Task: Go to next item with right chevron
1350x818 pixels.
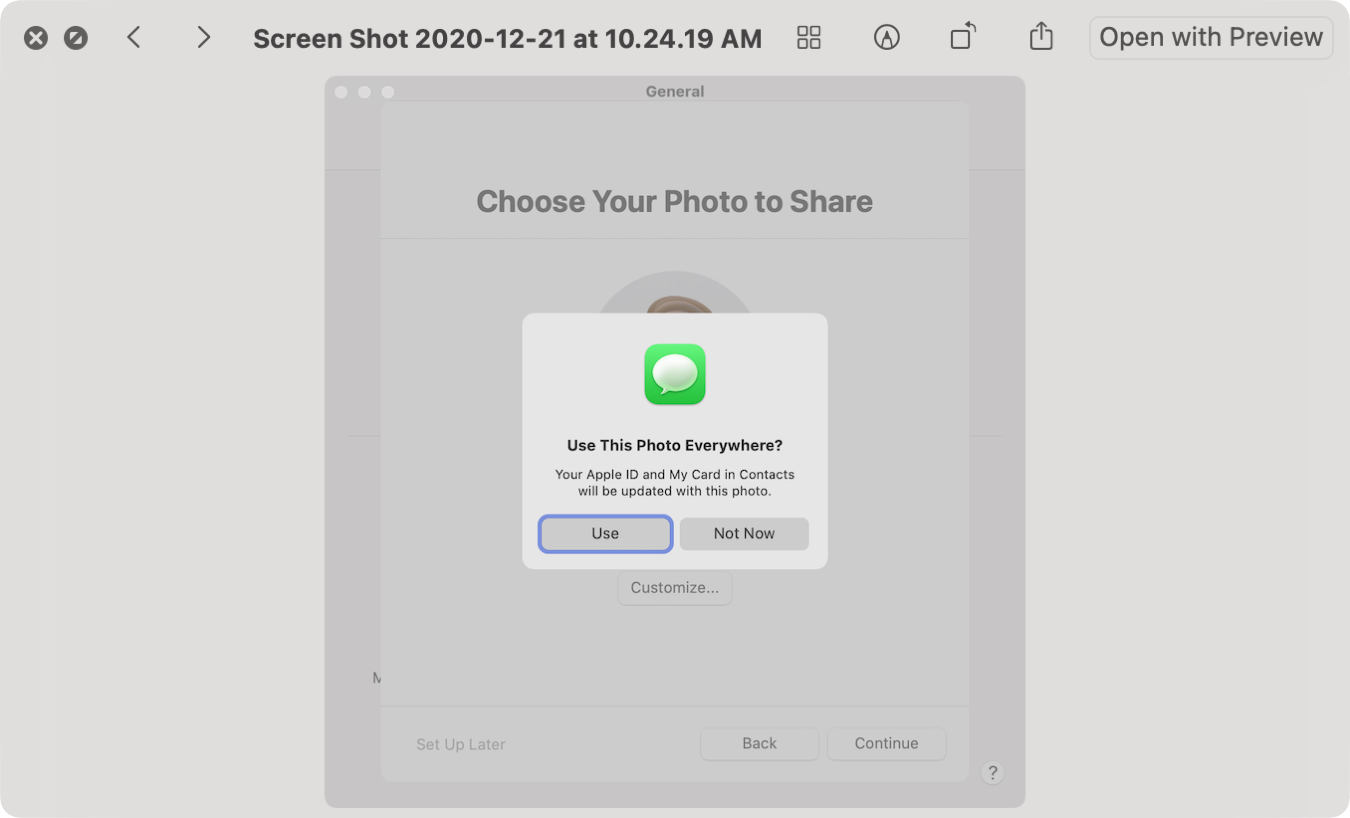Action: (x=203, y=38)
